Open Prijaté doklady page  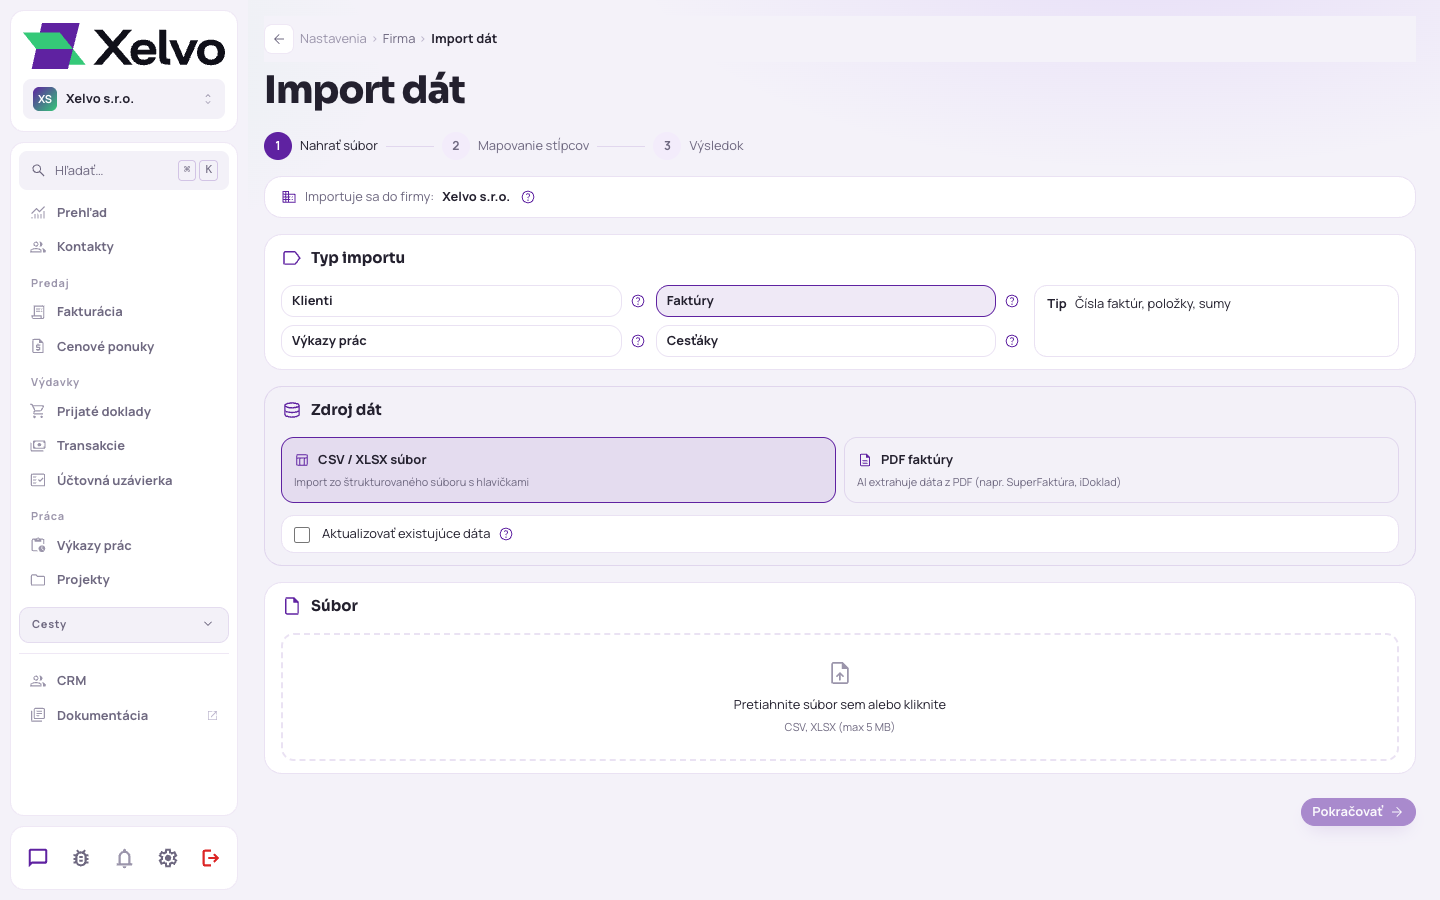pyautogui.click(x=124, y=412)
